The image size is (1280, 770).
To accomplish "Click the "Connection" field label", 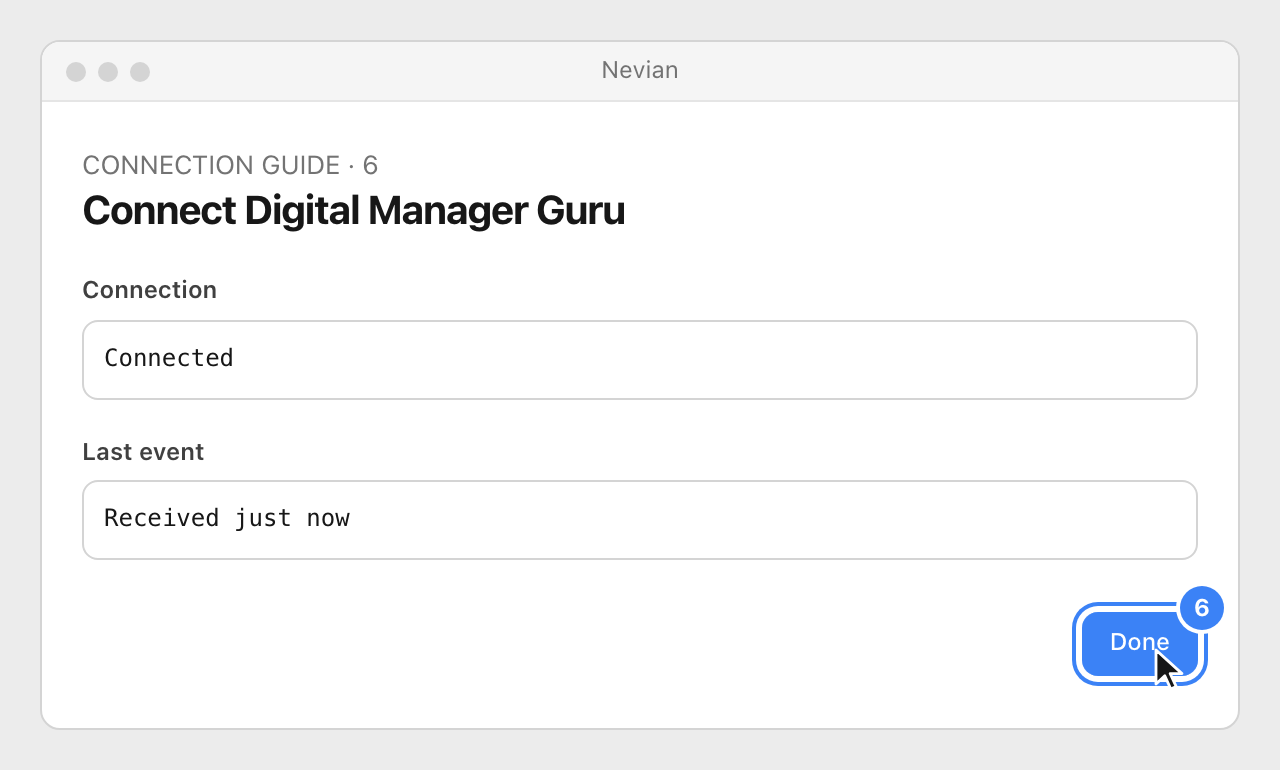I will click(150, 290).
